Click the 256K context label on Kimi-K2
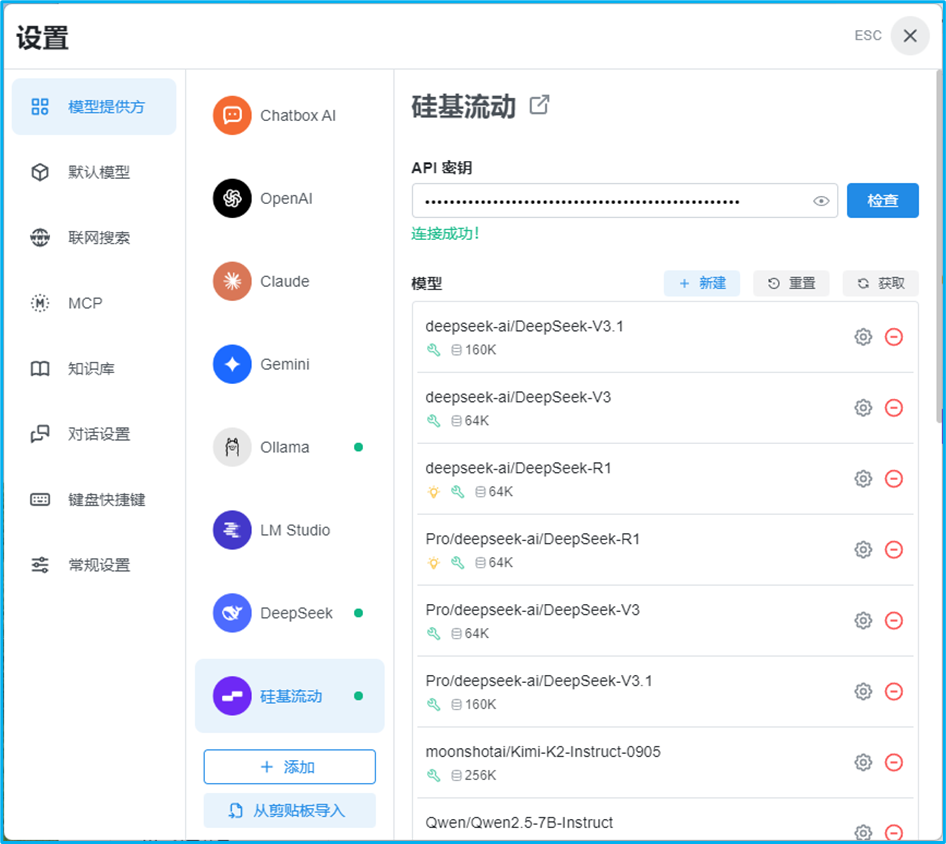Viewport: 946px width, 844px height. (x=480, y=775)
